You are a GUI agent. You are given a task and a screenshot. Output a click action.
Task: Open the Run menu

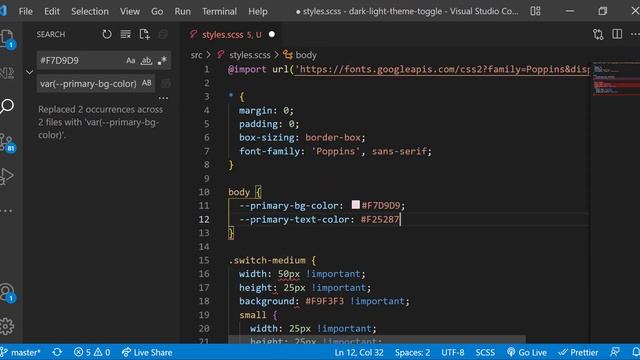click(x=182, y=11)
